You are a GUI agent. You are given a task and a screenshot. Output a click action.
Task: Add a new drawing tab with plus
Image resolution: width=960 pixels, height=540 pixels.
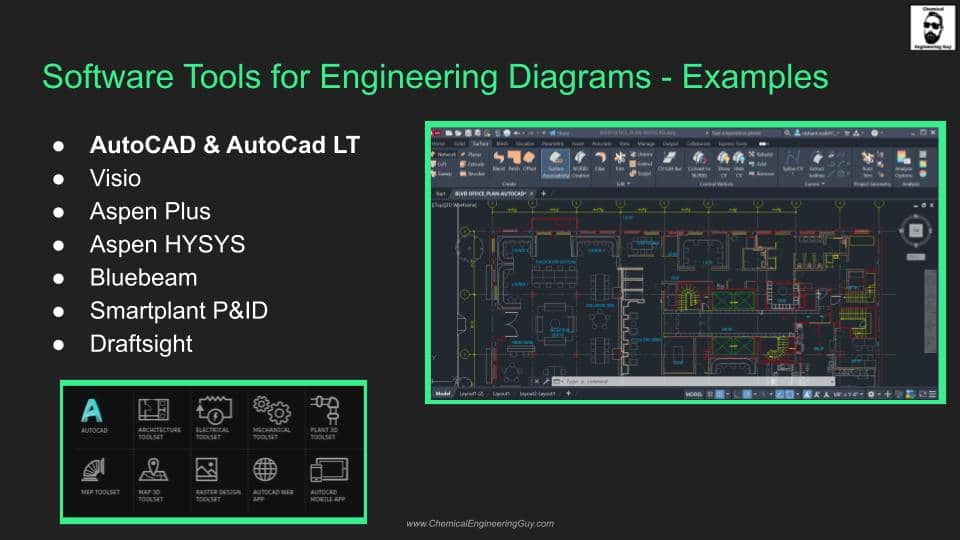point(544,193)
